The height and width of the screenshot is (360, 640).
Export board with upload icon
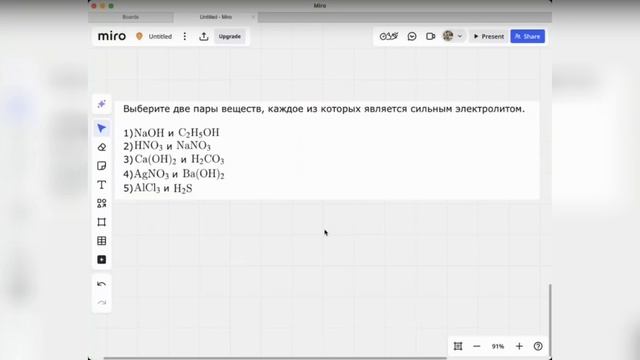pyautogui.click(x=204, y=36)
